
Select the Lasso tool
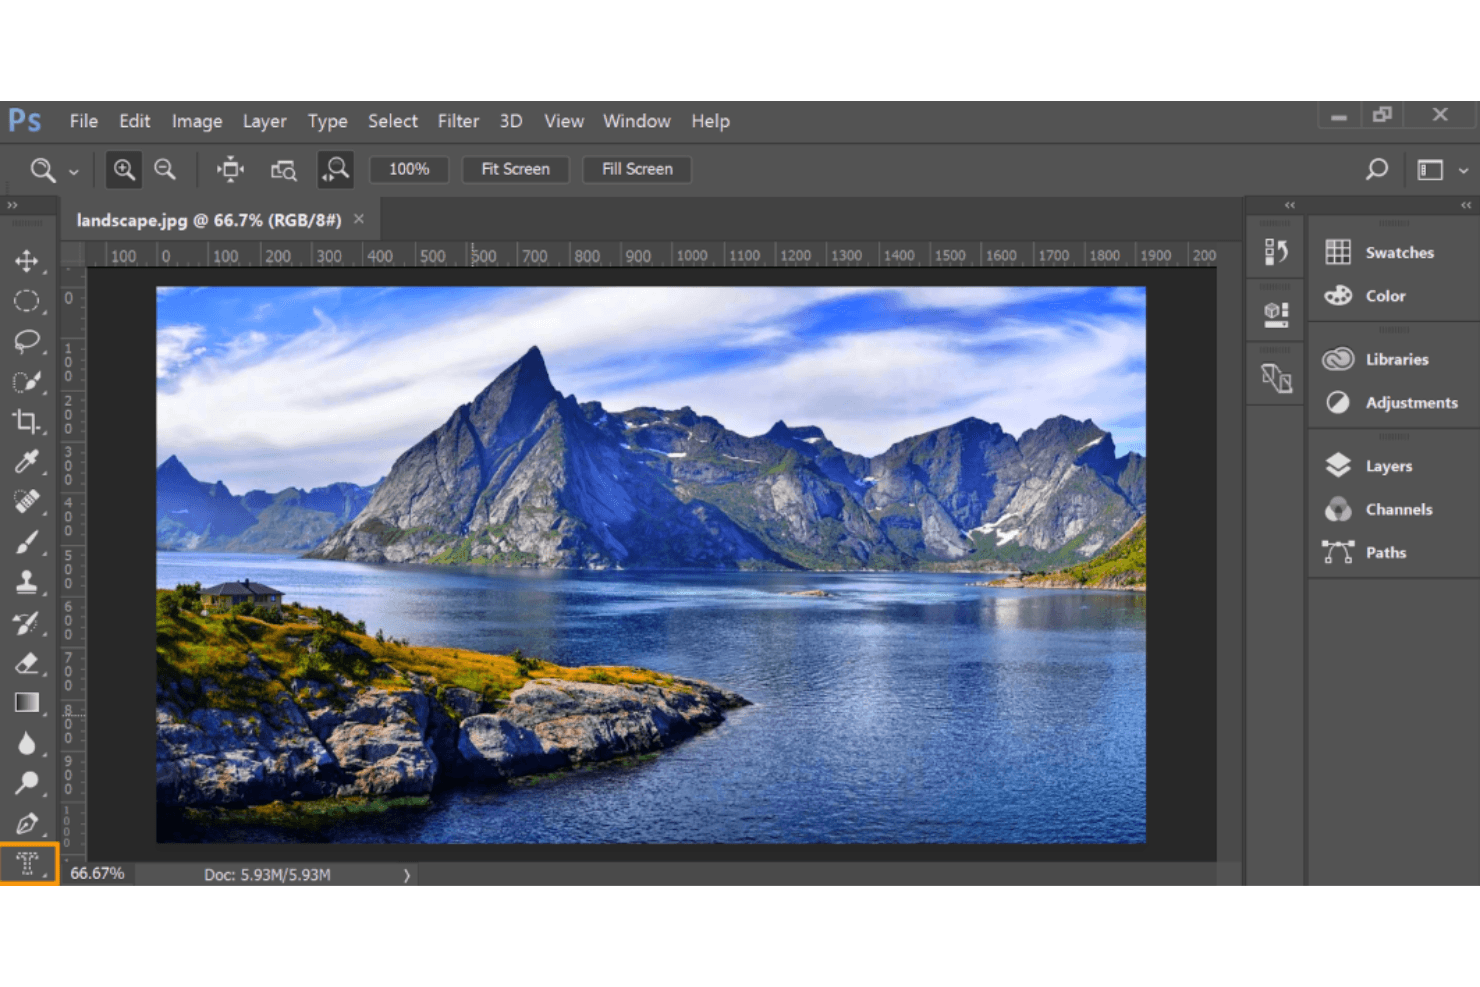point(27,341)
